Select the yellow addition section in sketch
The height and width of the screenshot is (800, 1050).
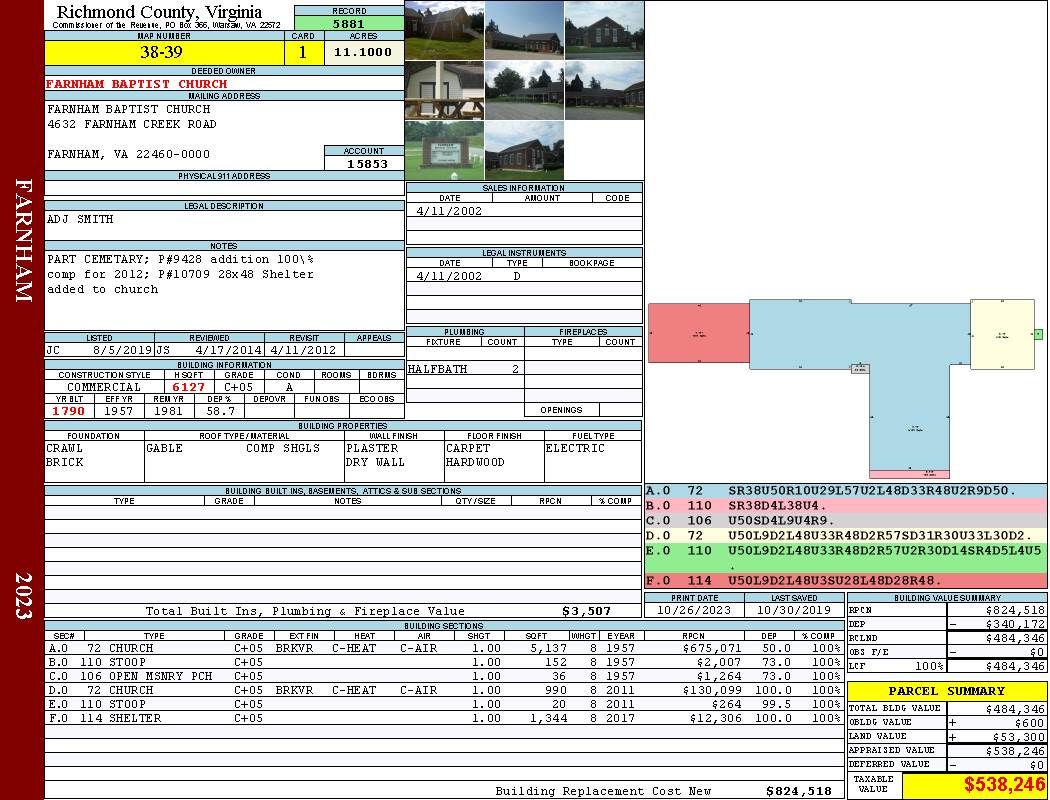[x=1002, y=334]
